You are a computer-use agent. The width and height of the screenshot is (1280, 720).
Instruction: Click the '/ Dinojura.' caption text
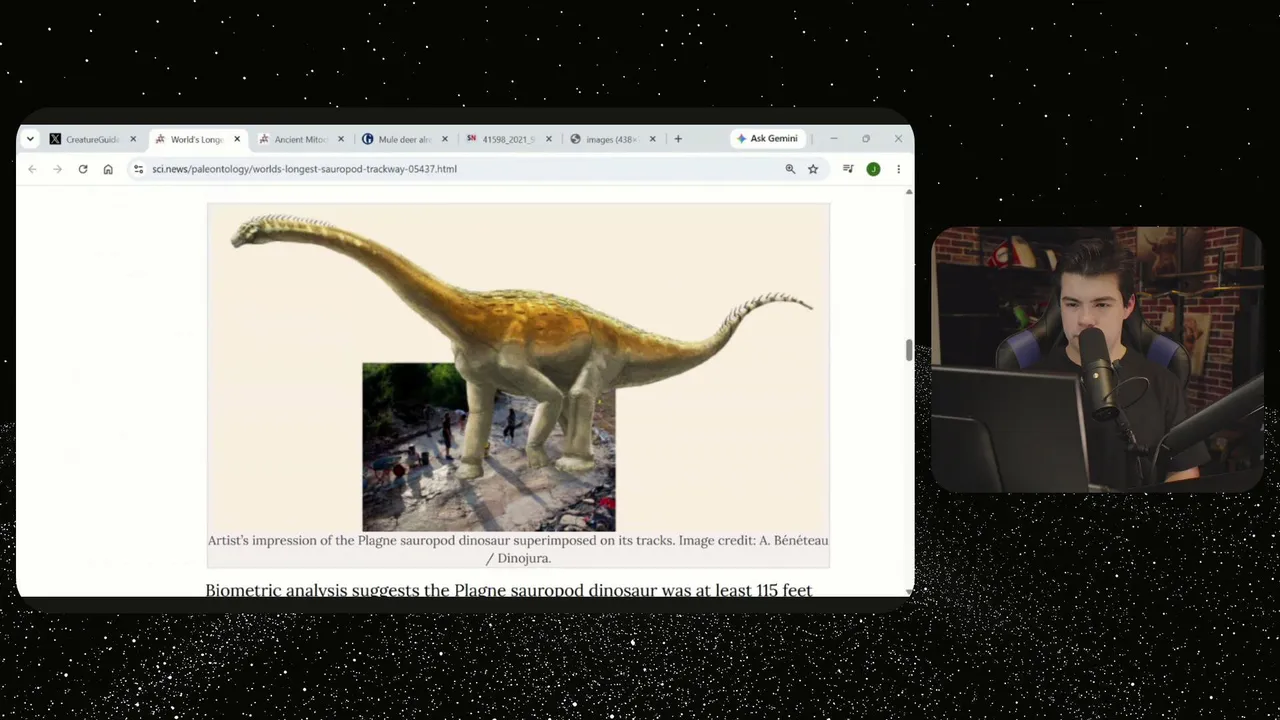point(518,558)
